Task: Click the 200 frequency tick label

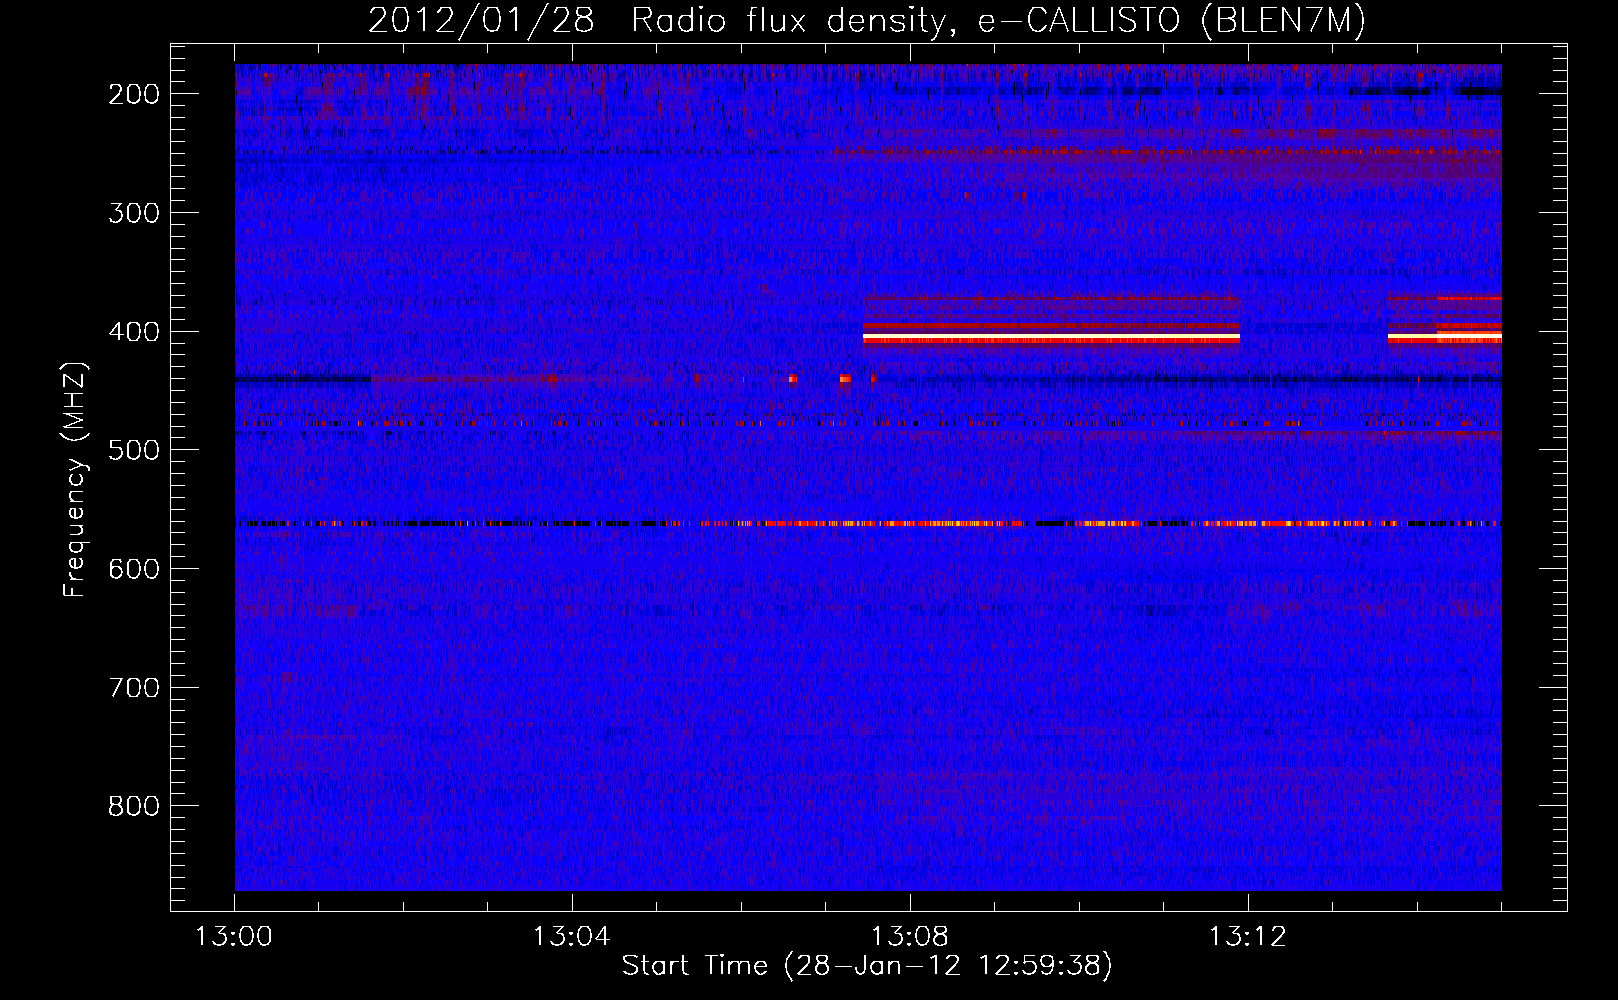Action: point(134,94)
